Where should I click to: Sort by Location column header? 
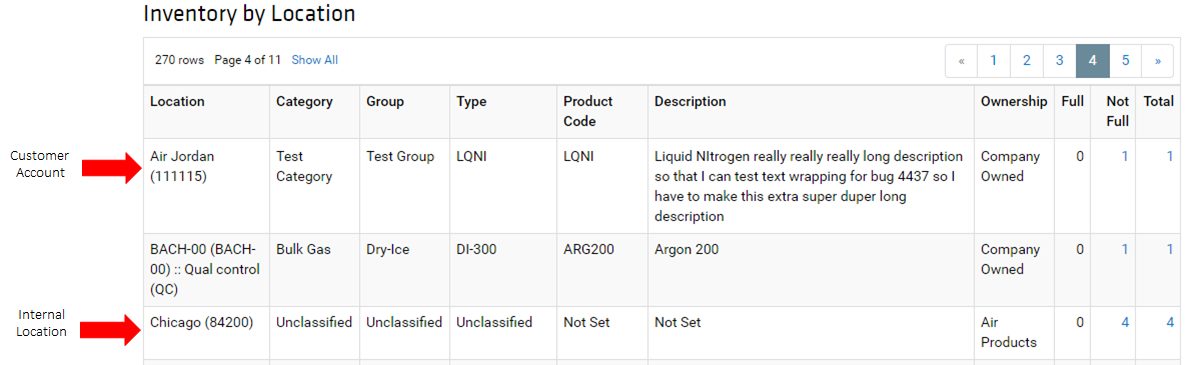(x=177, y=101)
